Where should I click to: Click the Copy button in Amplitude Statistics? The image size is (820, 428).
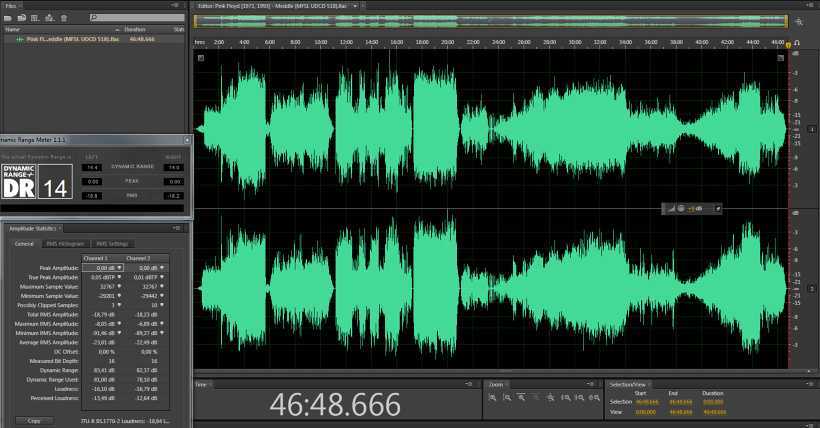[x=34, y=421]
